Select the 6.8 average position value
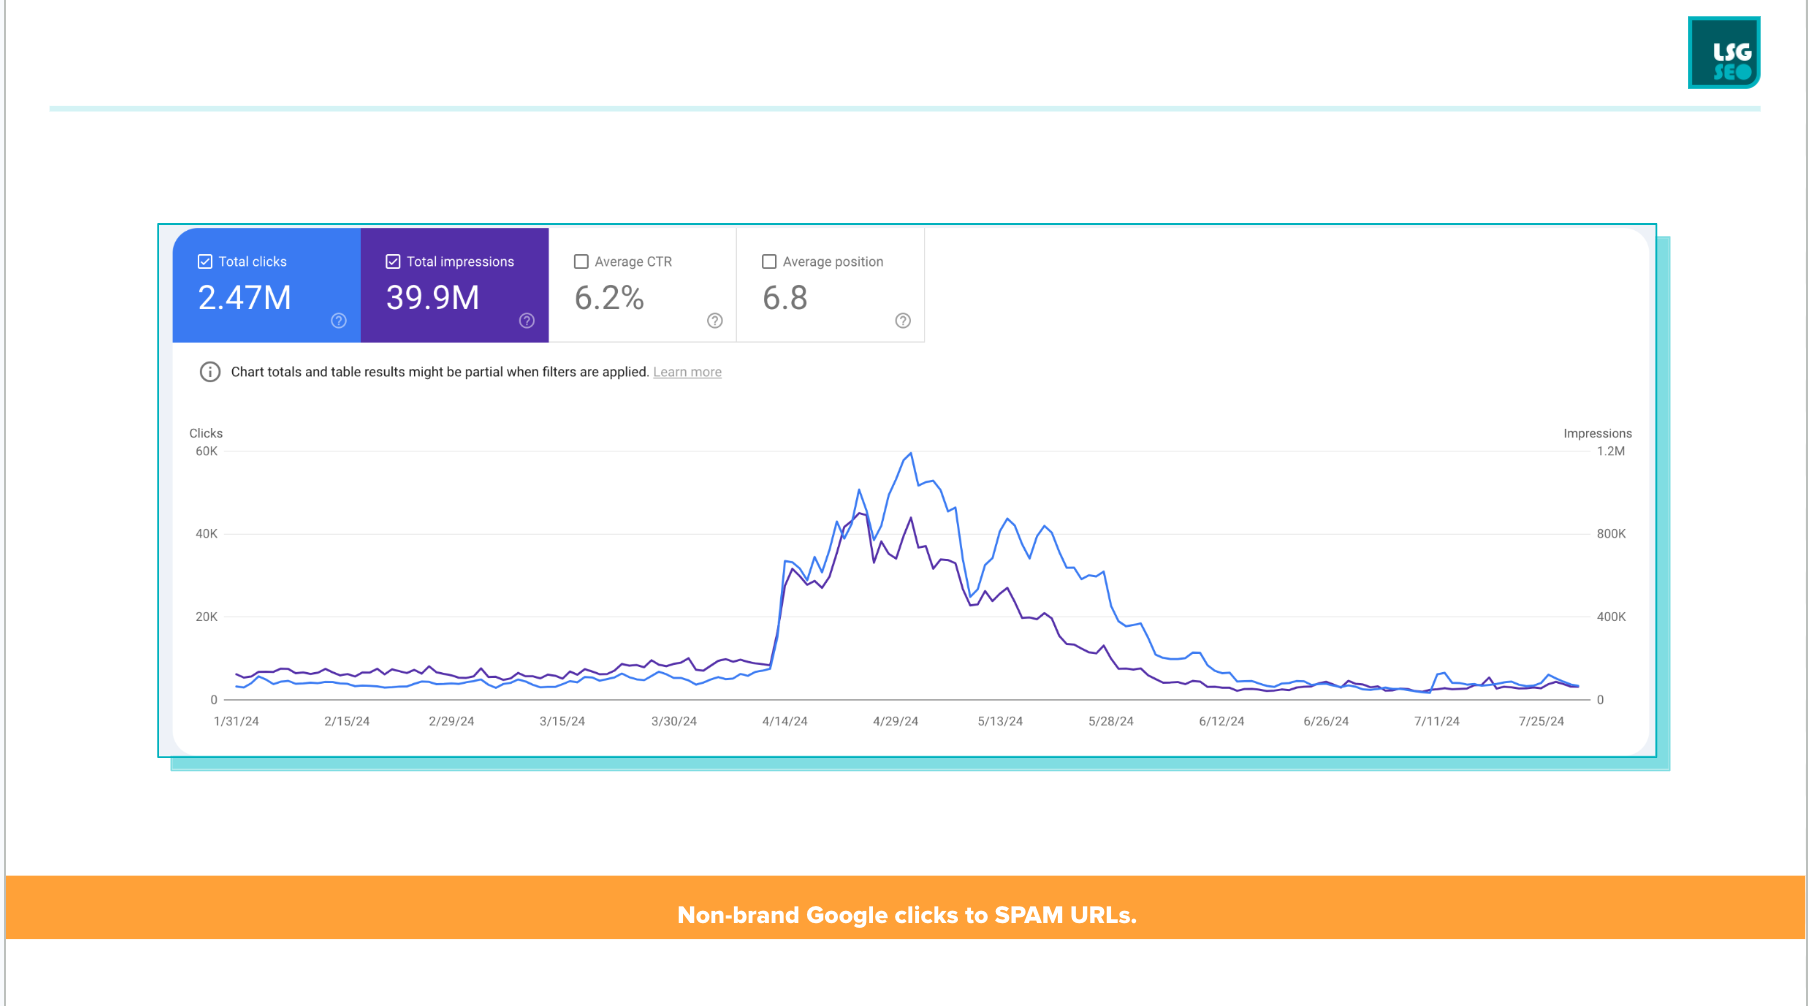Screen dimensions: 1808x1006 785,298
